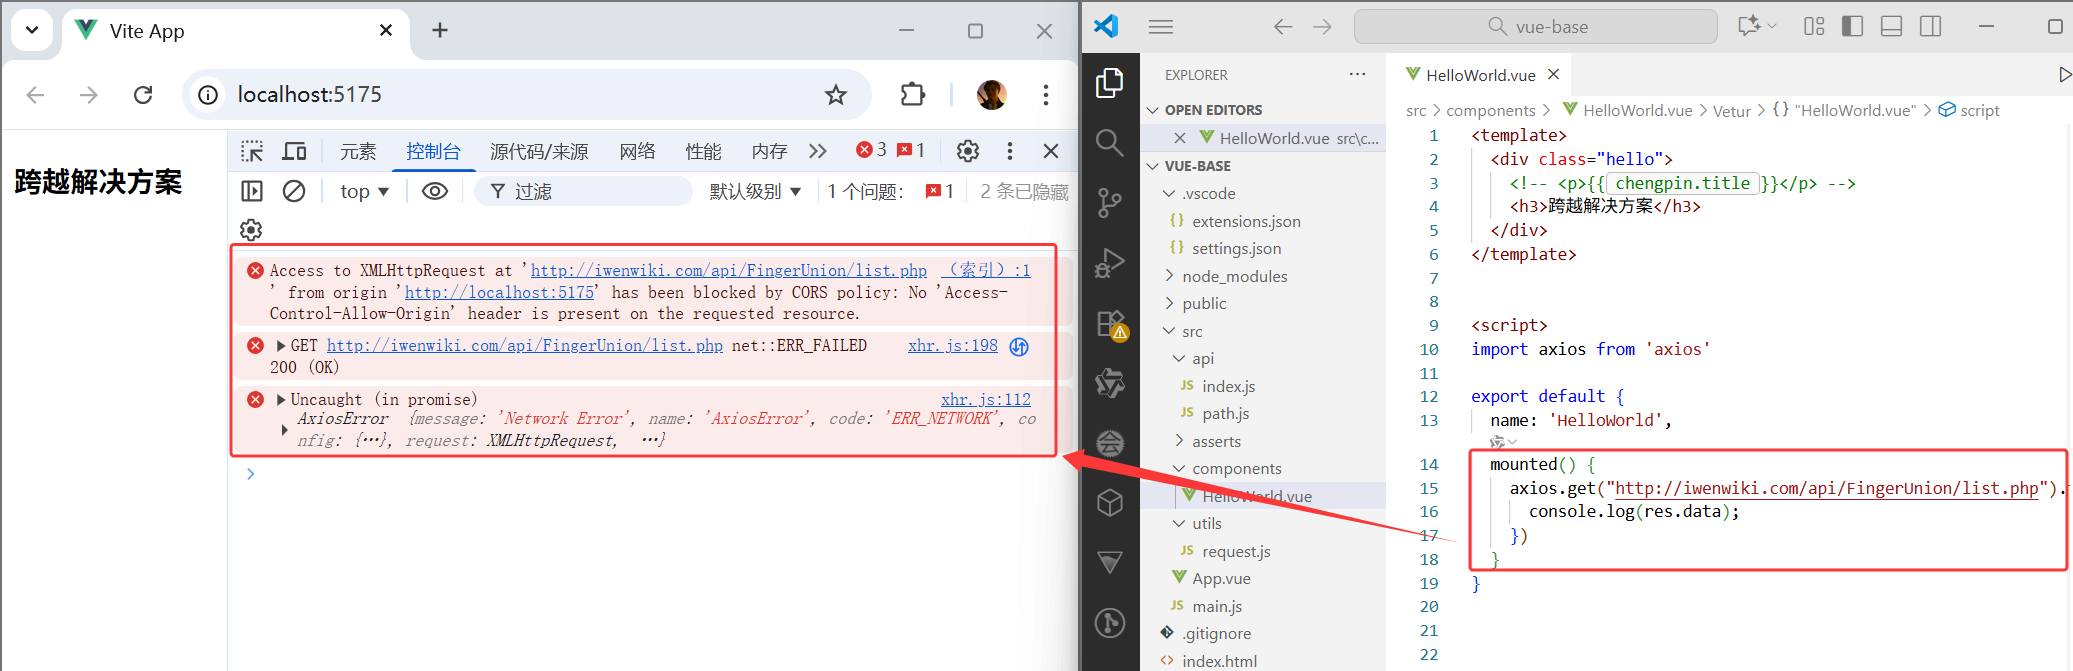2073x671 pixels.
Task: Toggle device toolbar in DevTools
Action: click(294, 151)
